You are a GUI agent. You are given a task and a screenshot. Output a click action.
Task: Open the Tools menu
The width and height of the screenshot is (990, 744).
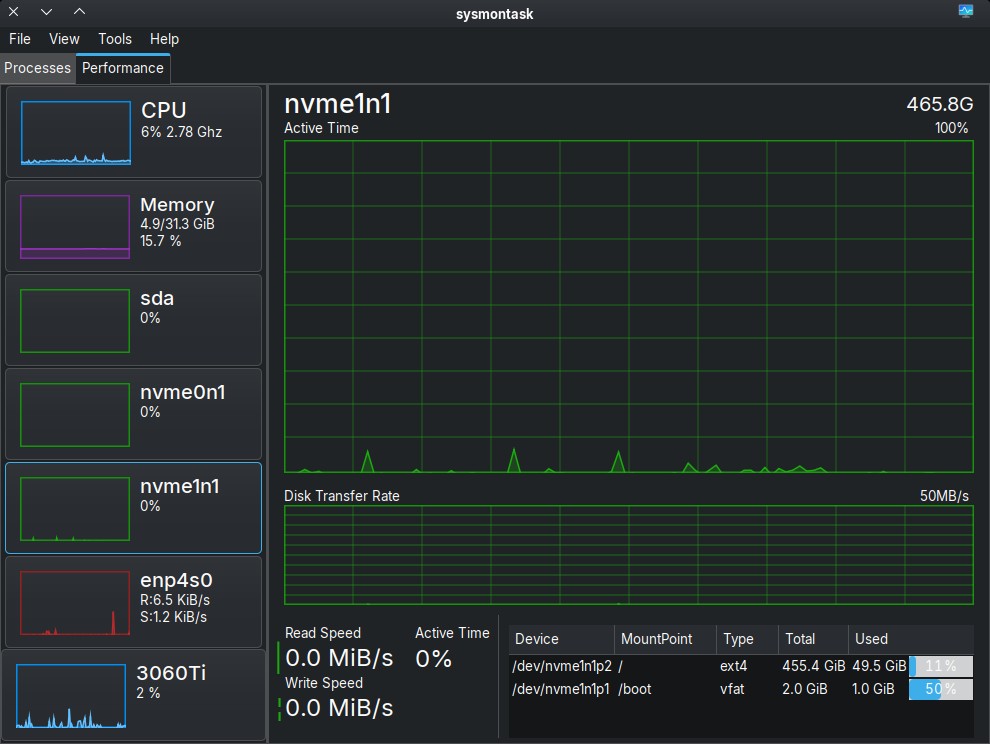[115, 39]
